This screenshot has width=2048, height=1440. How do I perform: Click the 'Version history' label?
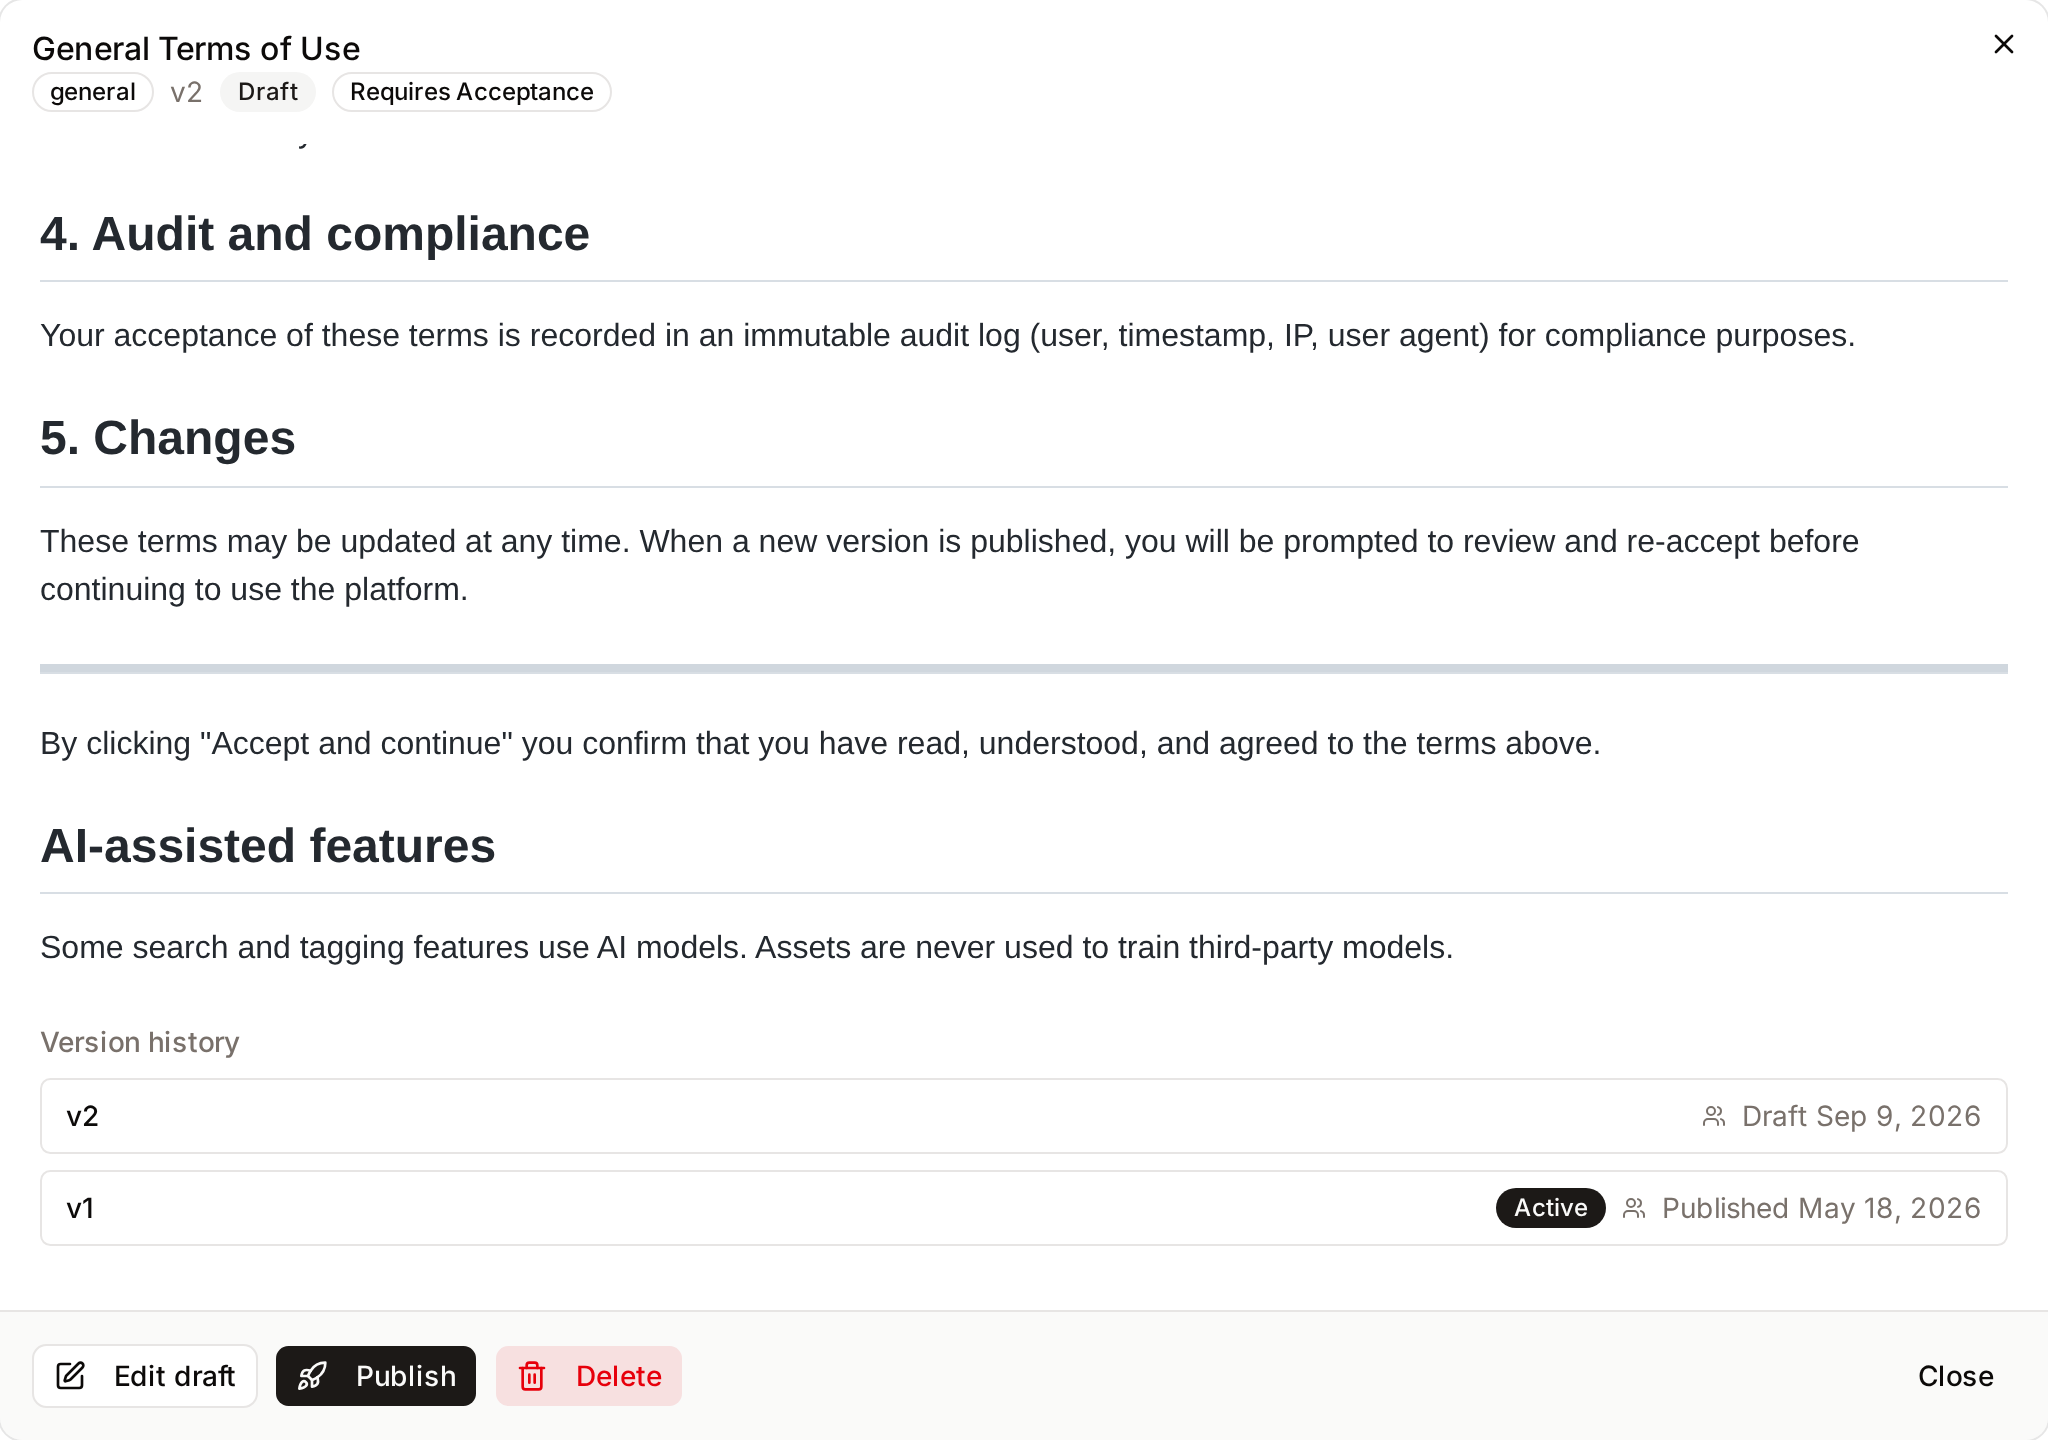(x=140, y=1042)
